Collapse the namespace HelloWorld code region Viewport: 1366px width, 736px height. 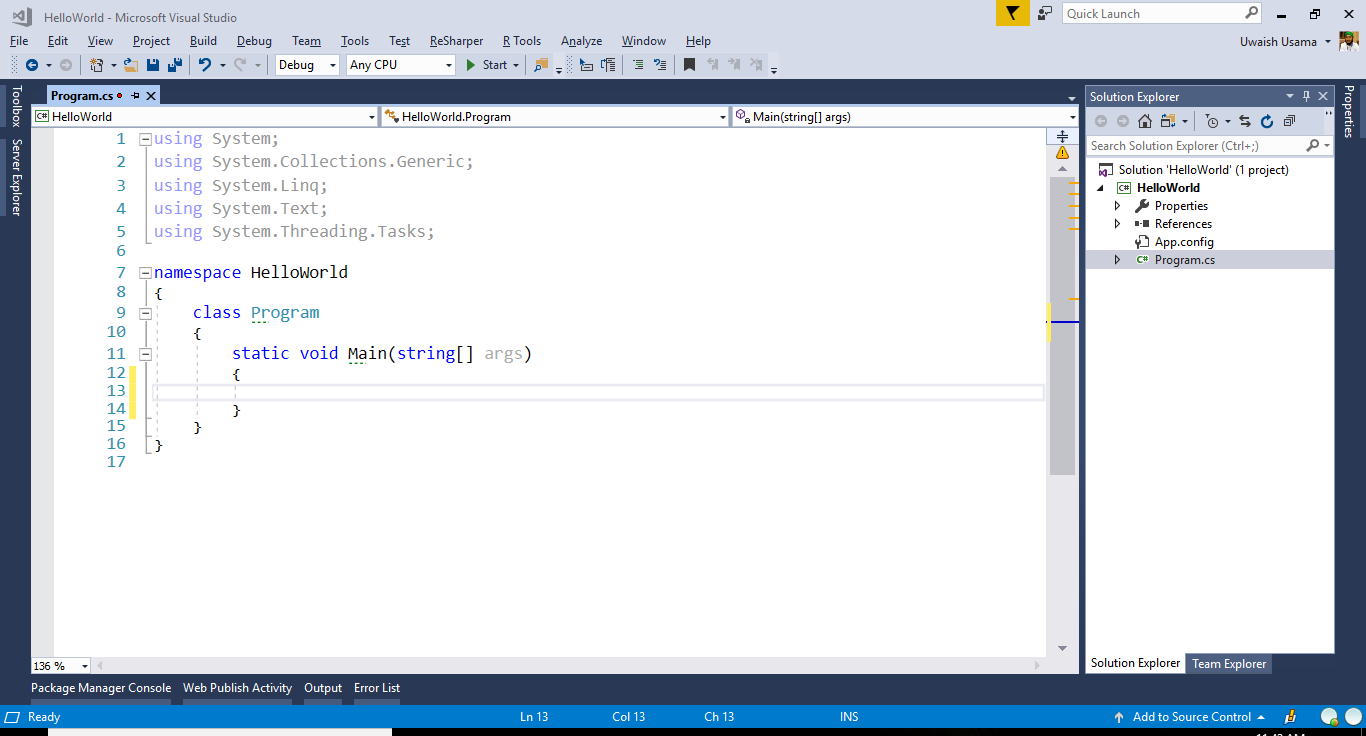[145, 271]
